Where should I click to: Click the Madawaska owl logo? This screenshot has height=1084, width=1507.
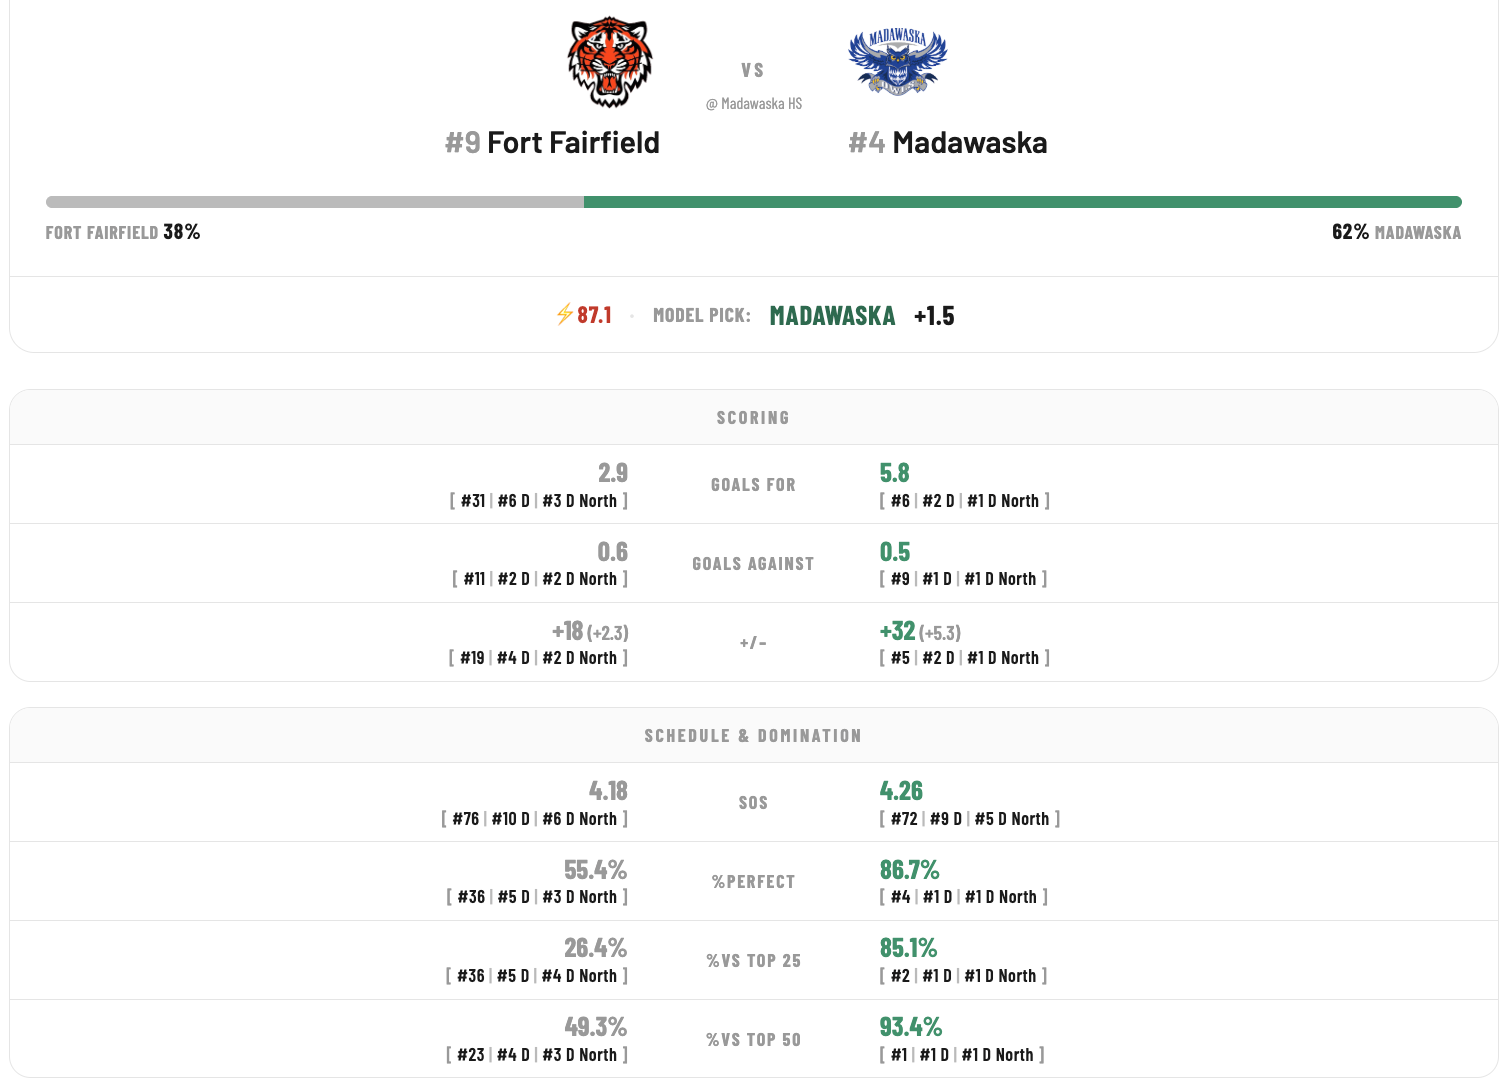pyautogui.click(x=898, y=61)
